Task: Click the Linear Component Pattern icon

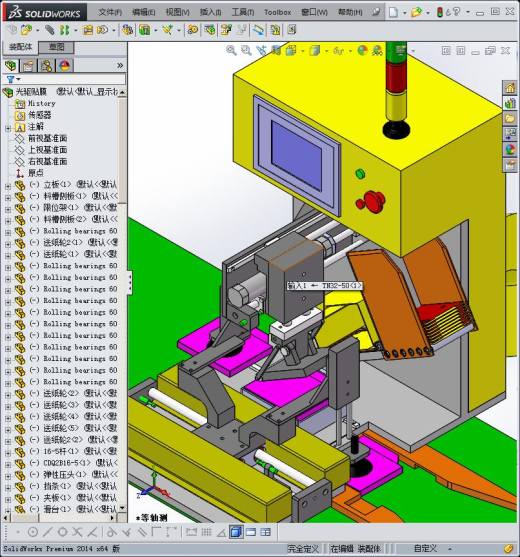Action: (x=64, y=30)
